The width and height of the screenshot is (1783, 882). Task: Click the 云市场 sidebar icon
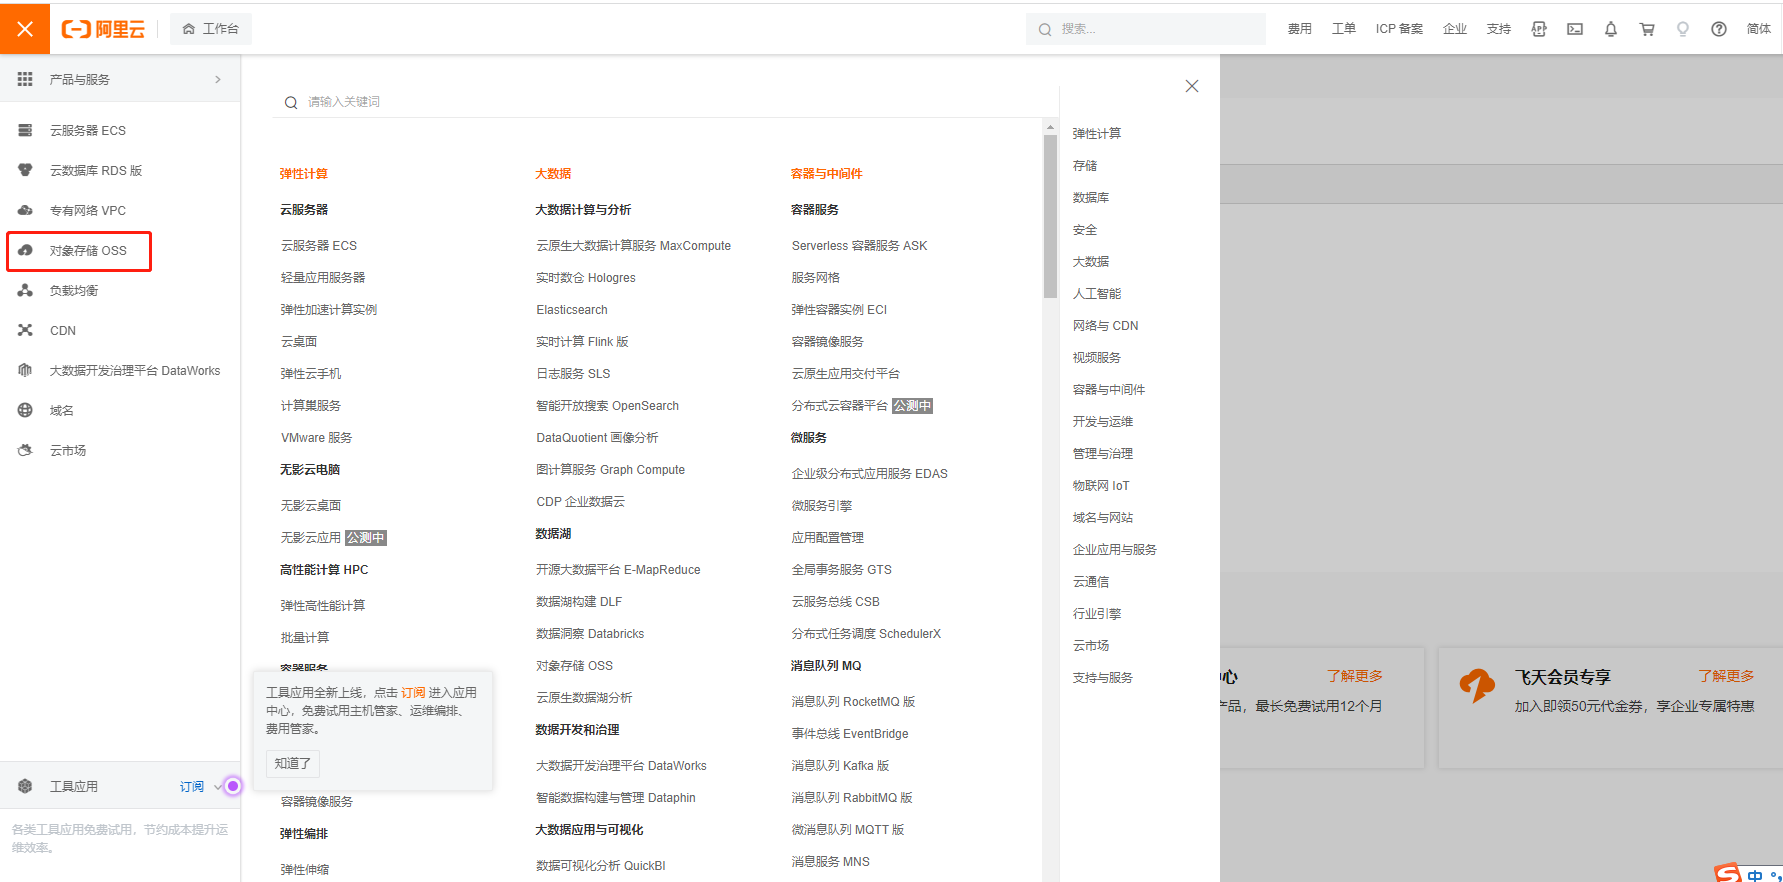25,450
